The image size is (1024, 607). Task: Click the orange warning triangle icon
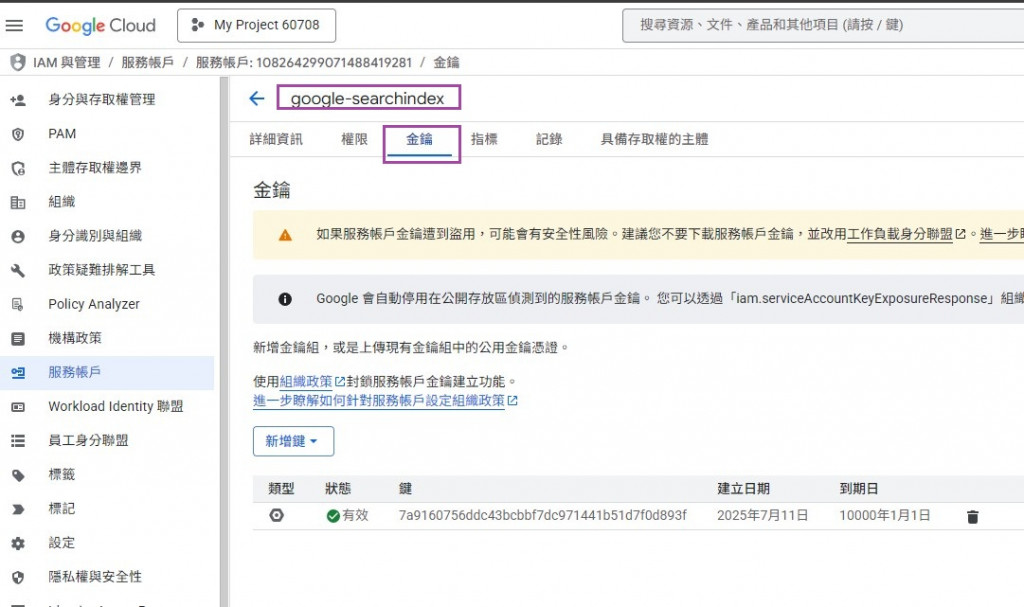tap(285, 235)
